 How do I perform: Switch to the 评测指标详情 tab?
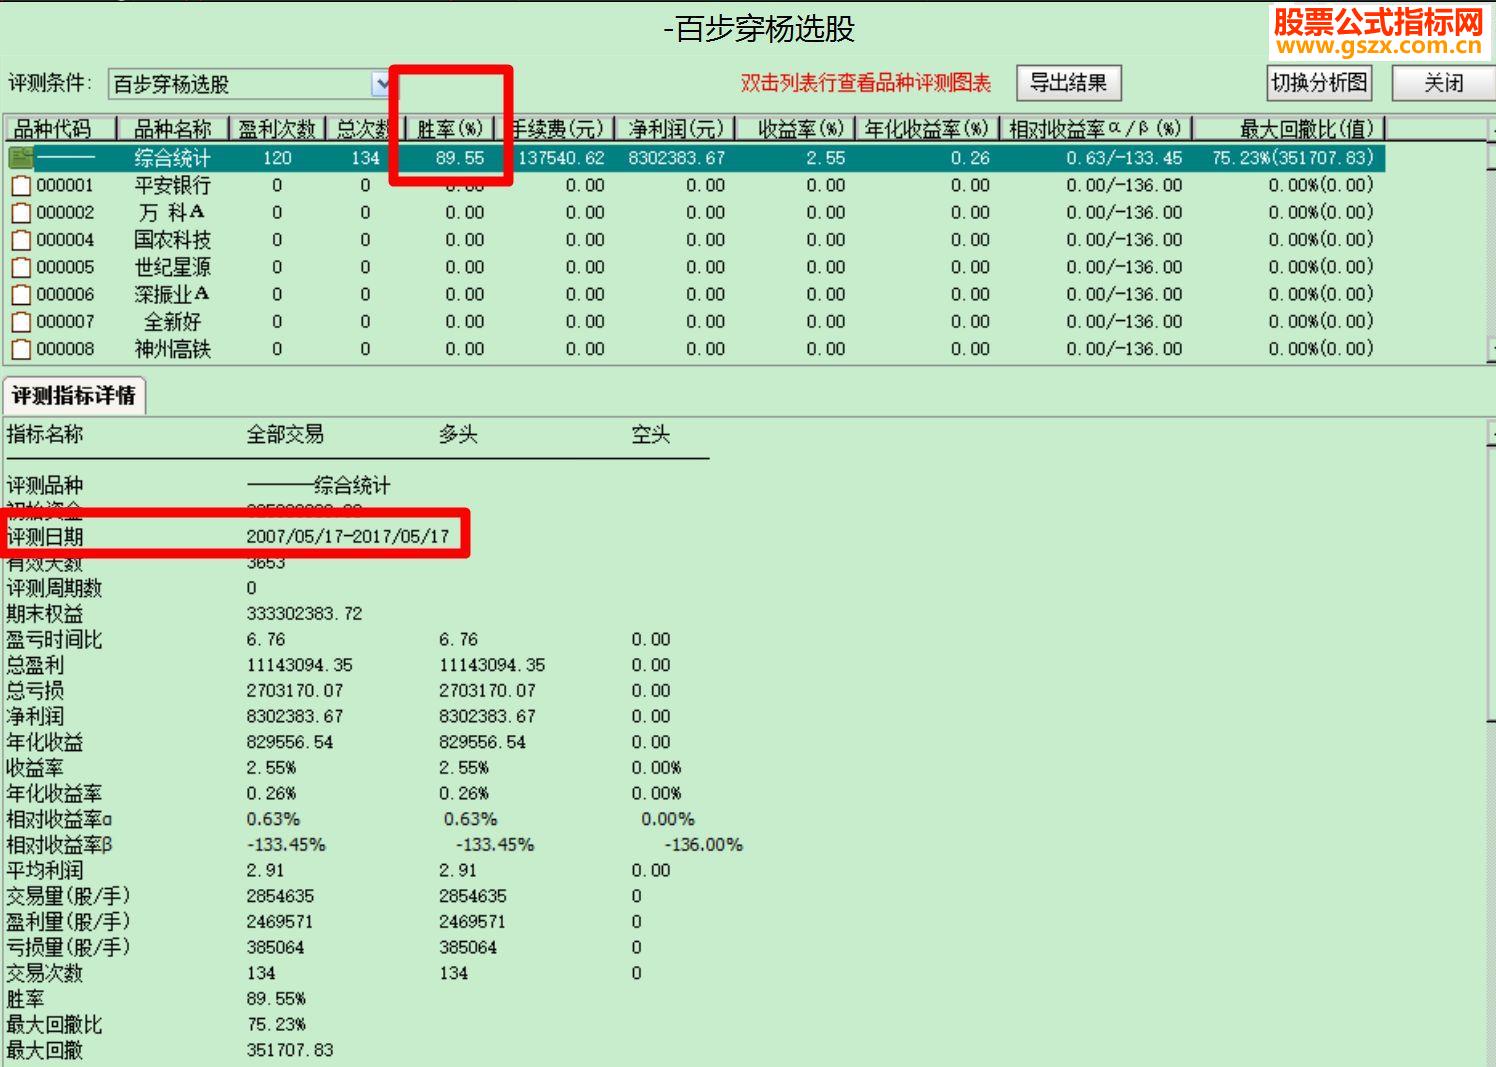tap(74, 395)
